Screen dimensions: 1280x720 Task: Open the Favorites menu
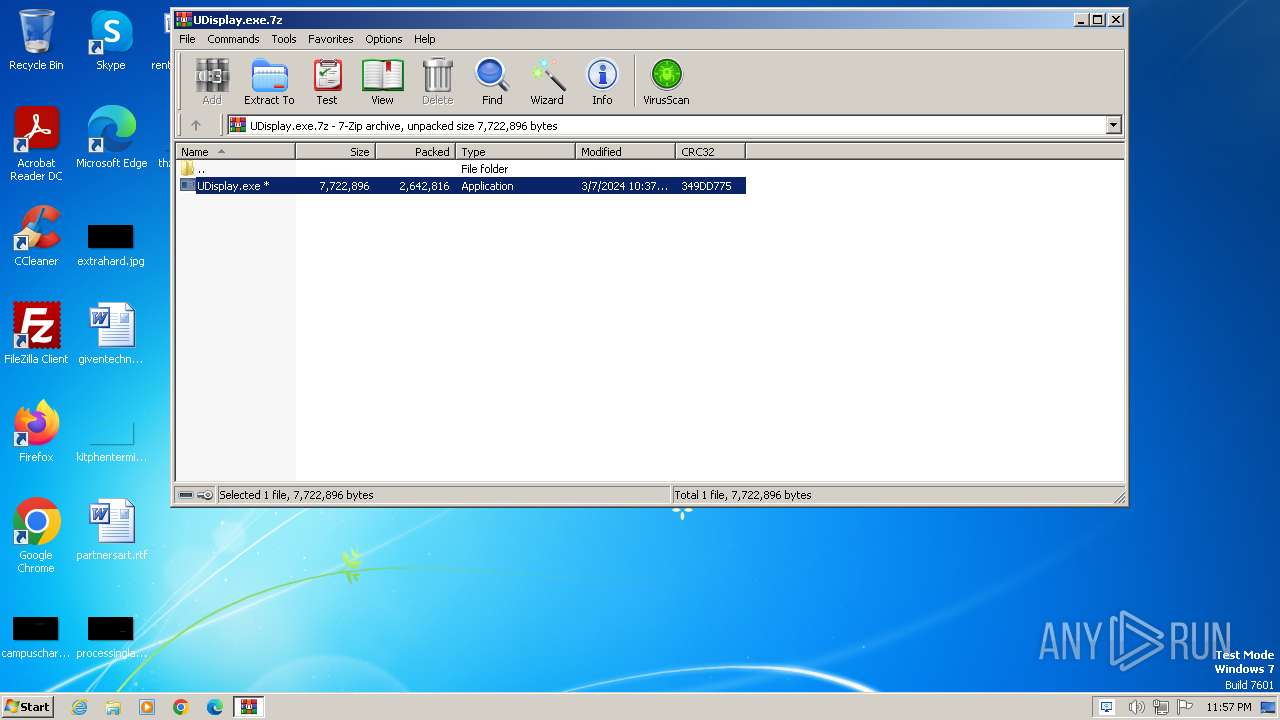(x=331, y=39)
